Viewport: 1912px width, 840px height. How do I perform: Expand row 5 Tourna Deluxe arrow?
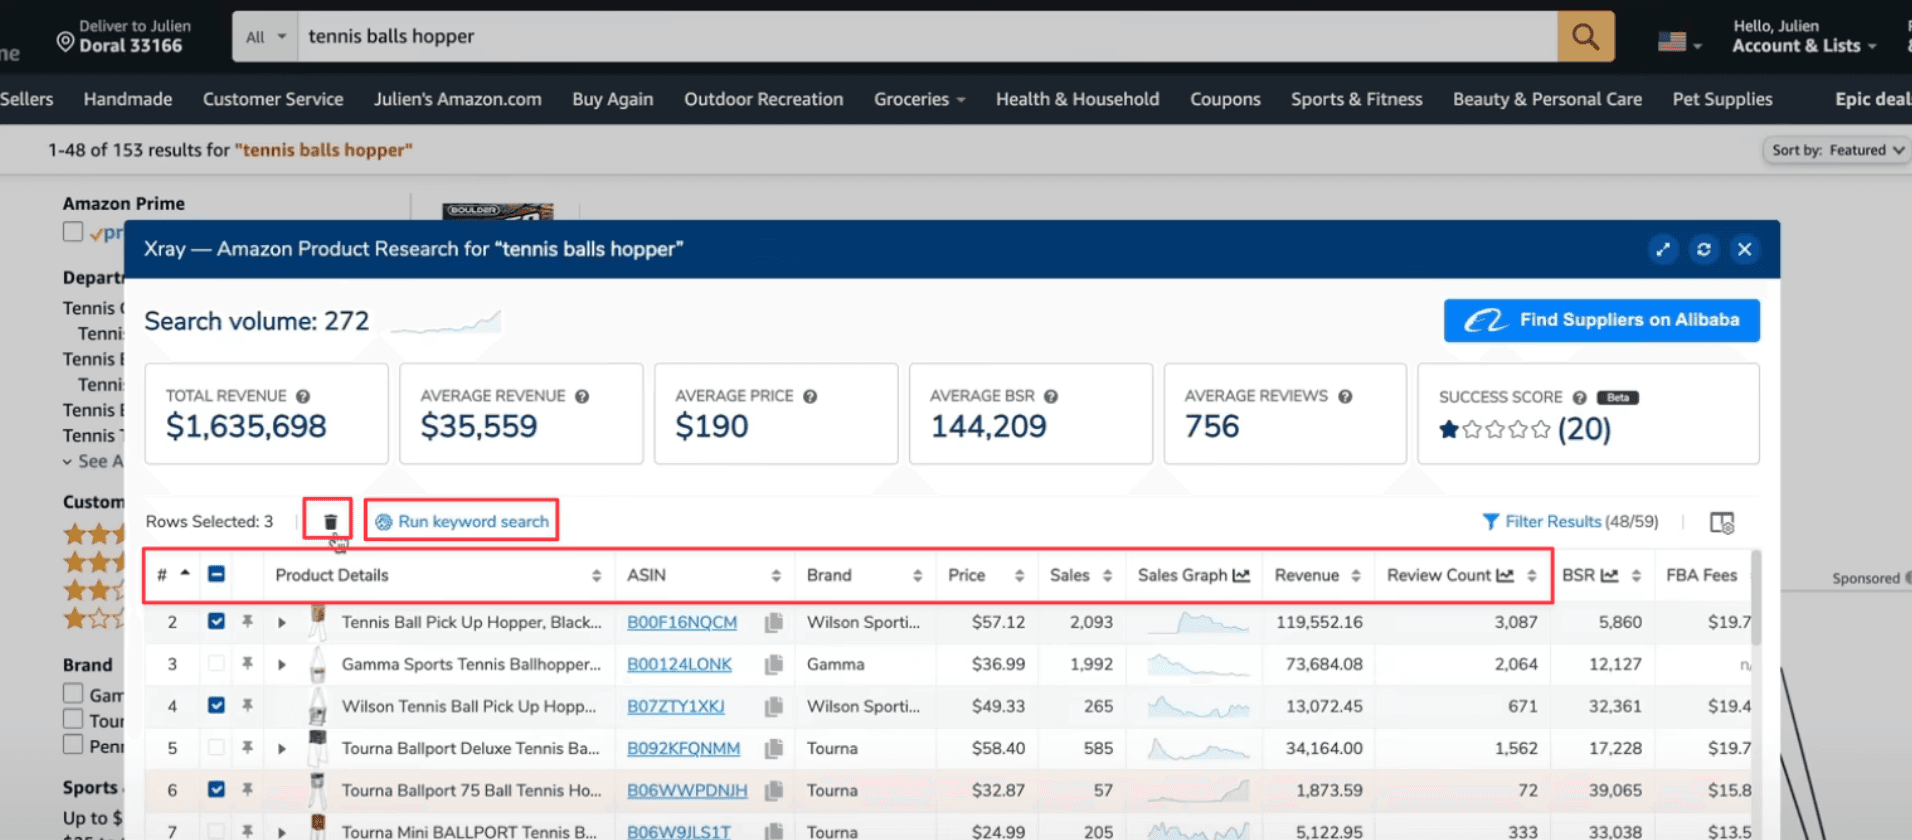click(282, 749)
